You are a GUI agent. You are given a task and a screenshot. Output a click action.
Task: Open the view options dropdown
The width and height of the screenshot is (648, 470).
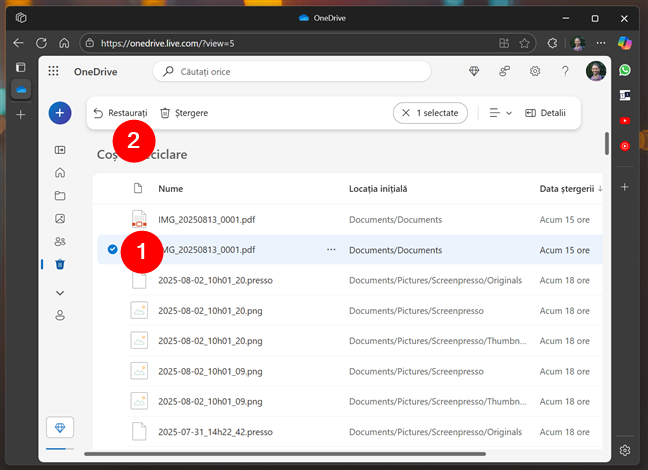500,113
